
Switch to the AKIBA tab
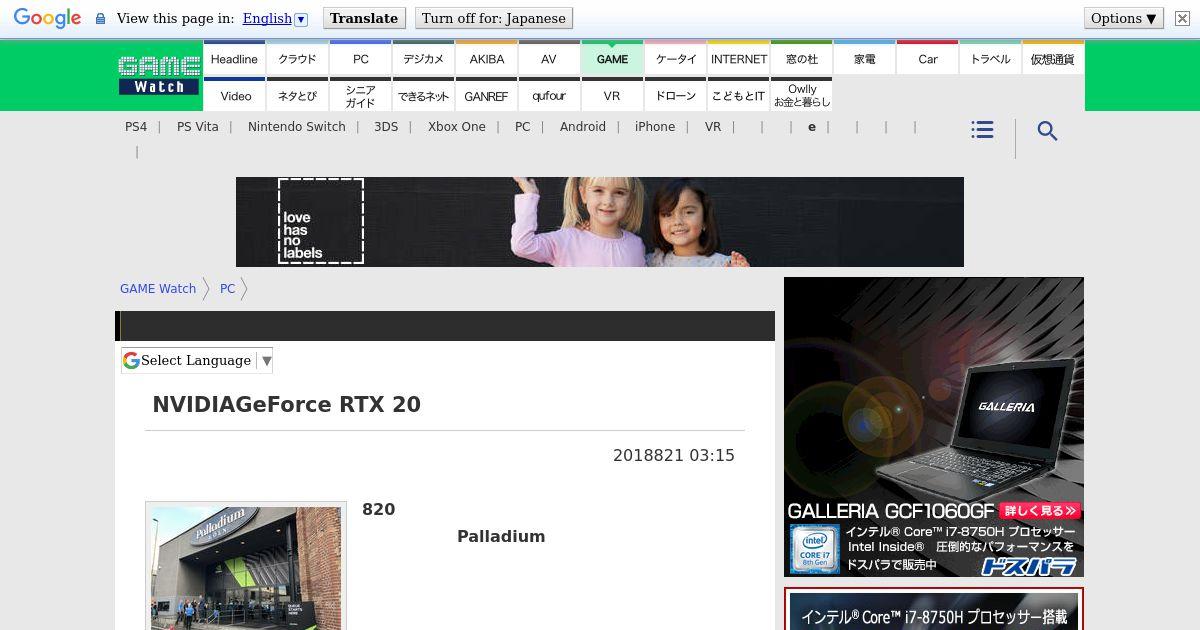pos(487,59)
